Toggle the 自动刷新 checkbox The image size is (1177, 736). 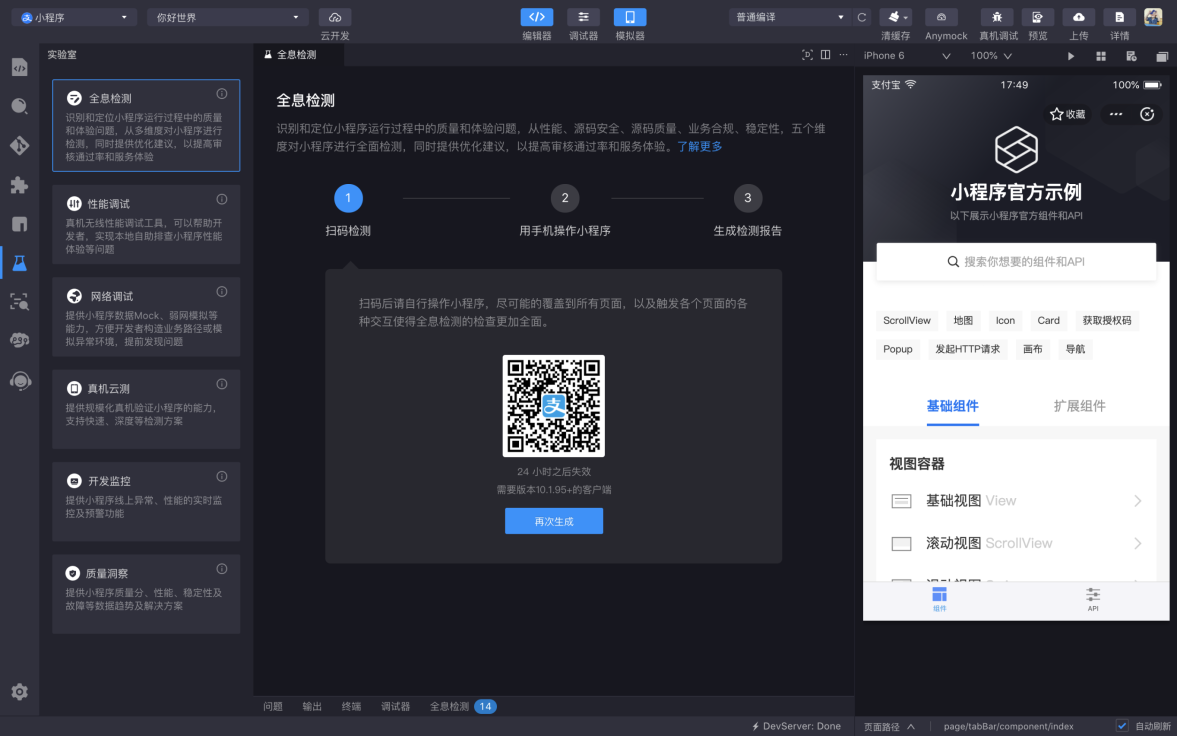pyautogui.click(x=1122, y=725)
